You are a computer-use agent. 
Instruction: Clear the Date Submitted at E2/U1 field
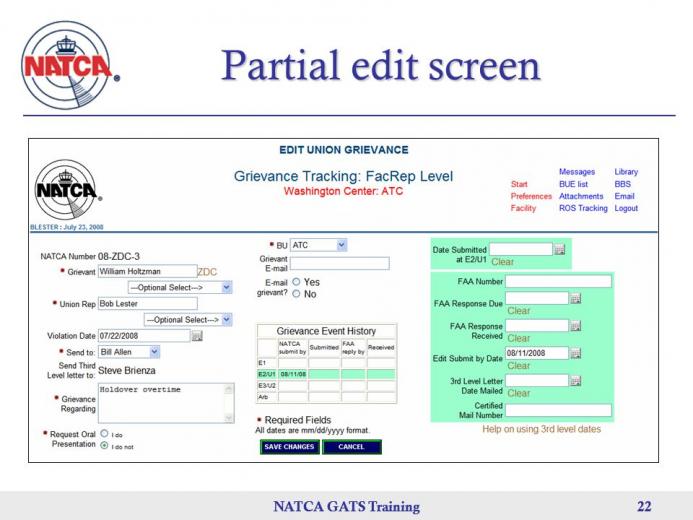(503, 262)
